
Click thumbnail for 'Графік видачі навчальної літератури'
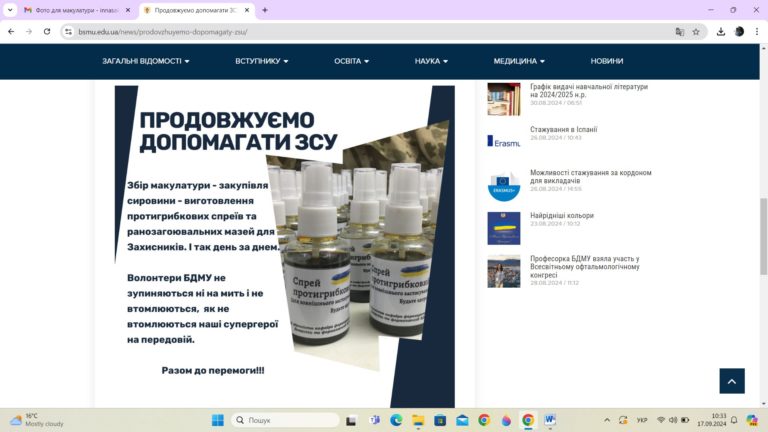pyautogui.click(x=504, y=98)
